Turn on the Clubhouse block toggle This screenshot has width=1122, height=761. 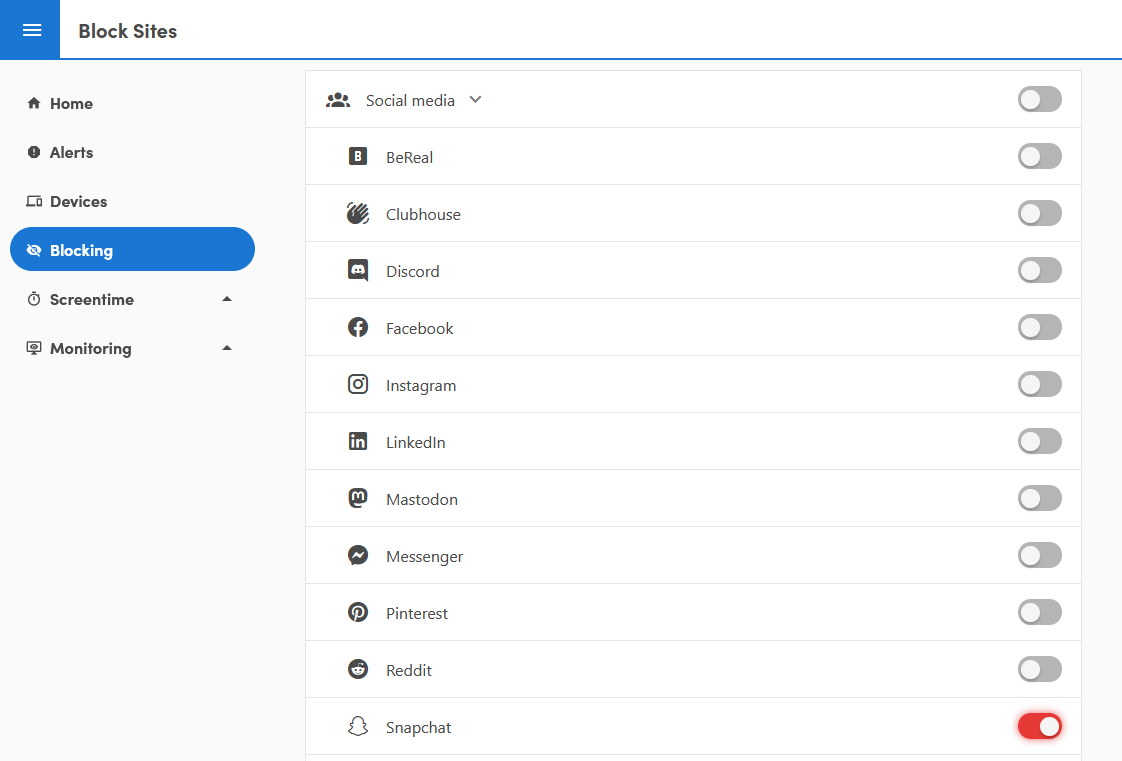[1040, 213]
